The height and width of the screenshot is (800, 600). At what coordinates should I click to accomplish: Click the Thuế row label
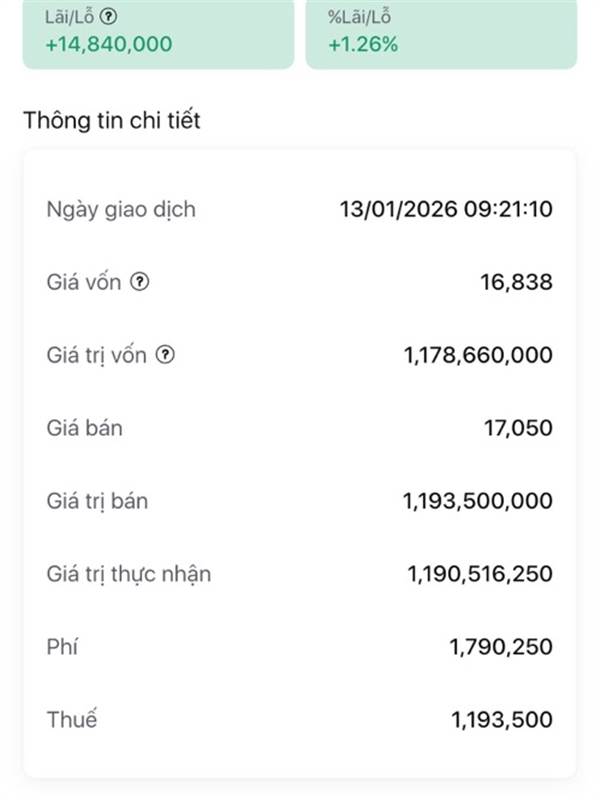[72, 719]
